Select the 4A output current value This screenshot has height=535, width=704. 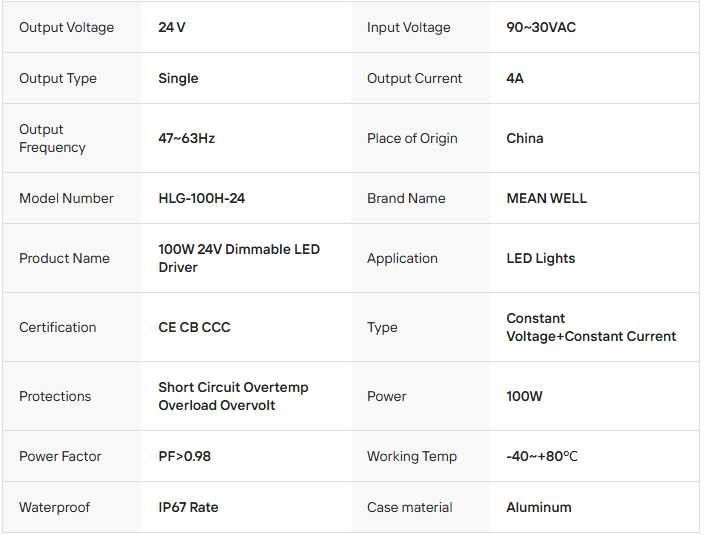point(515,78)
